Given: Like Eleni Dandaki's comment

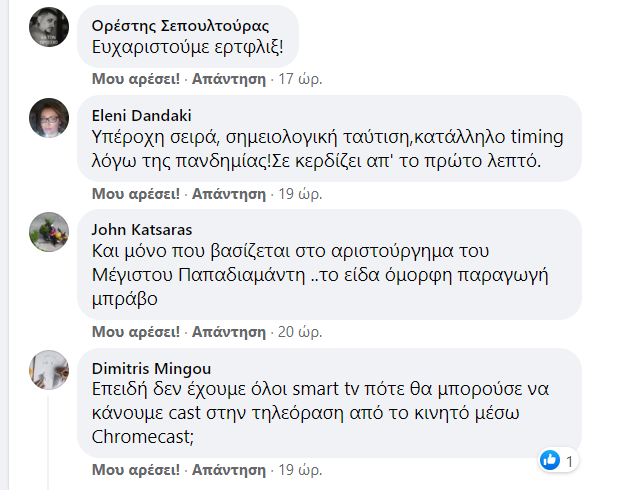Looking at the screenshot, I should pyautogui.click(x=136, y=194).
